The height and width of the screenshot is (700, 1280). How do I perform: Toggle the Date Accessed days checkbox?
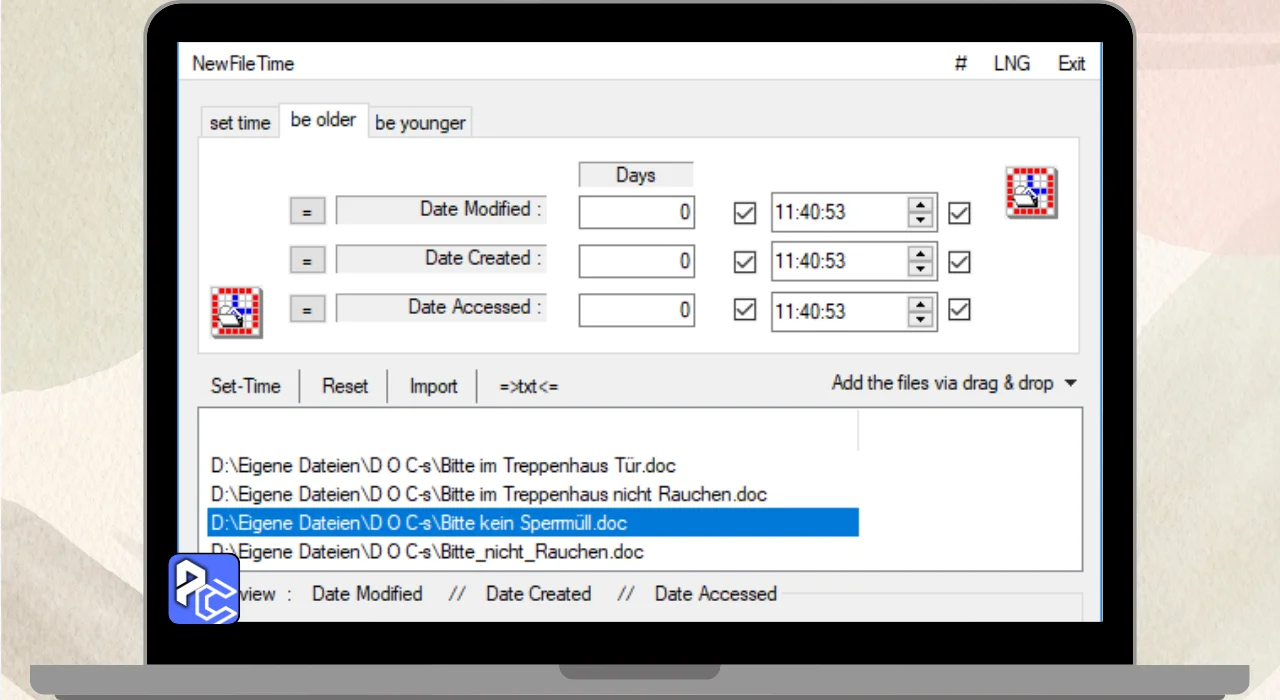[x=744, y=310]
